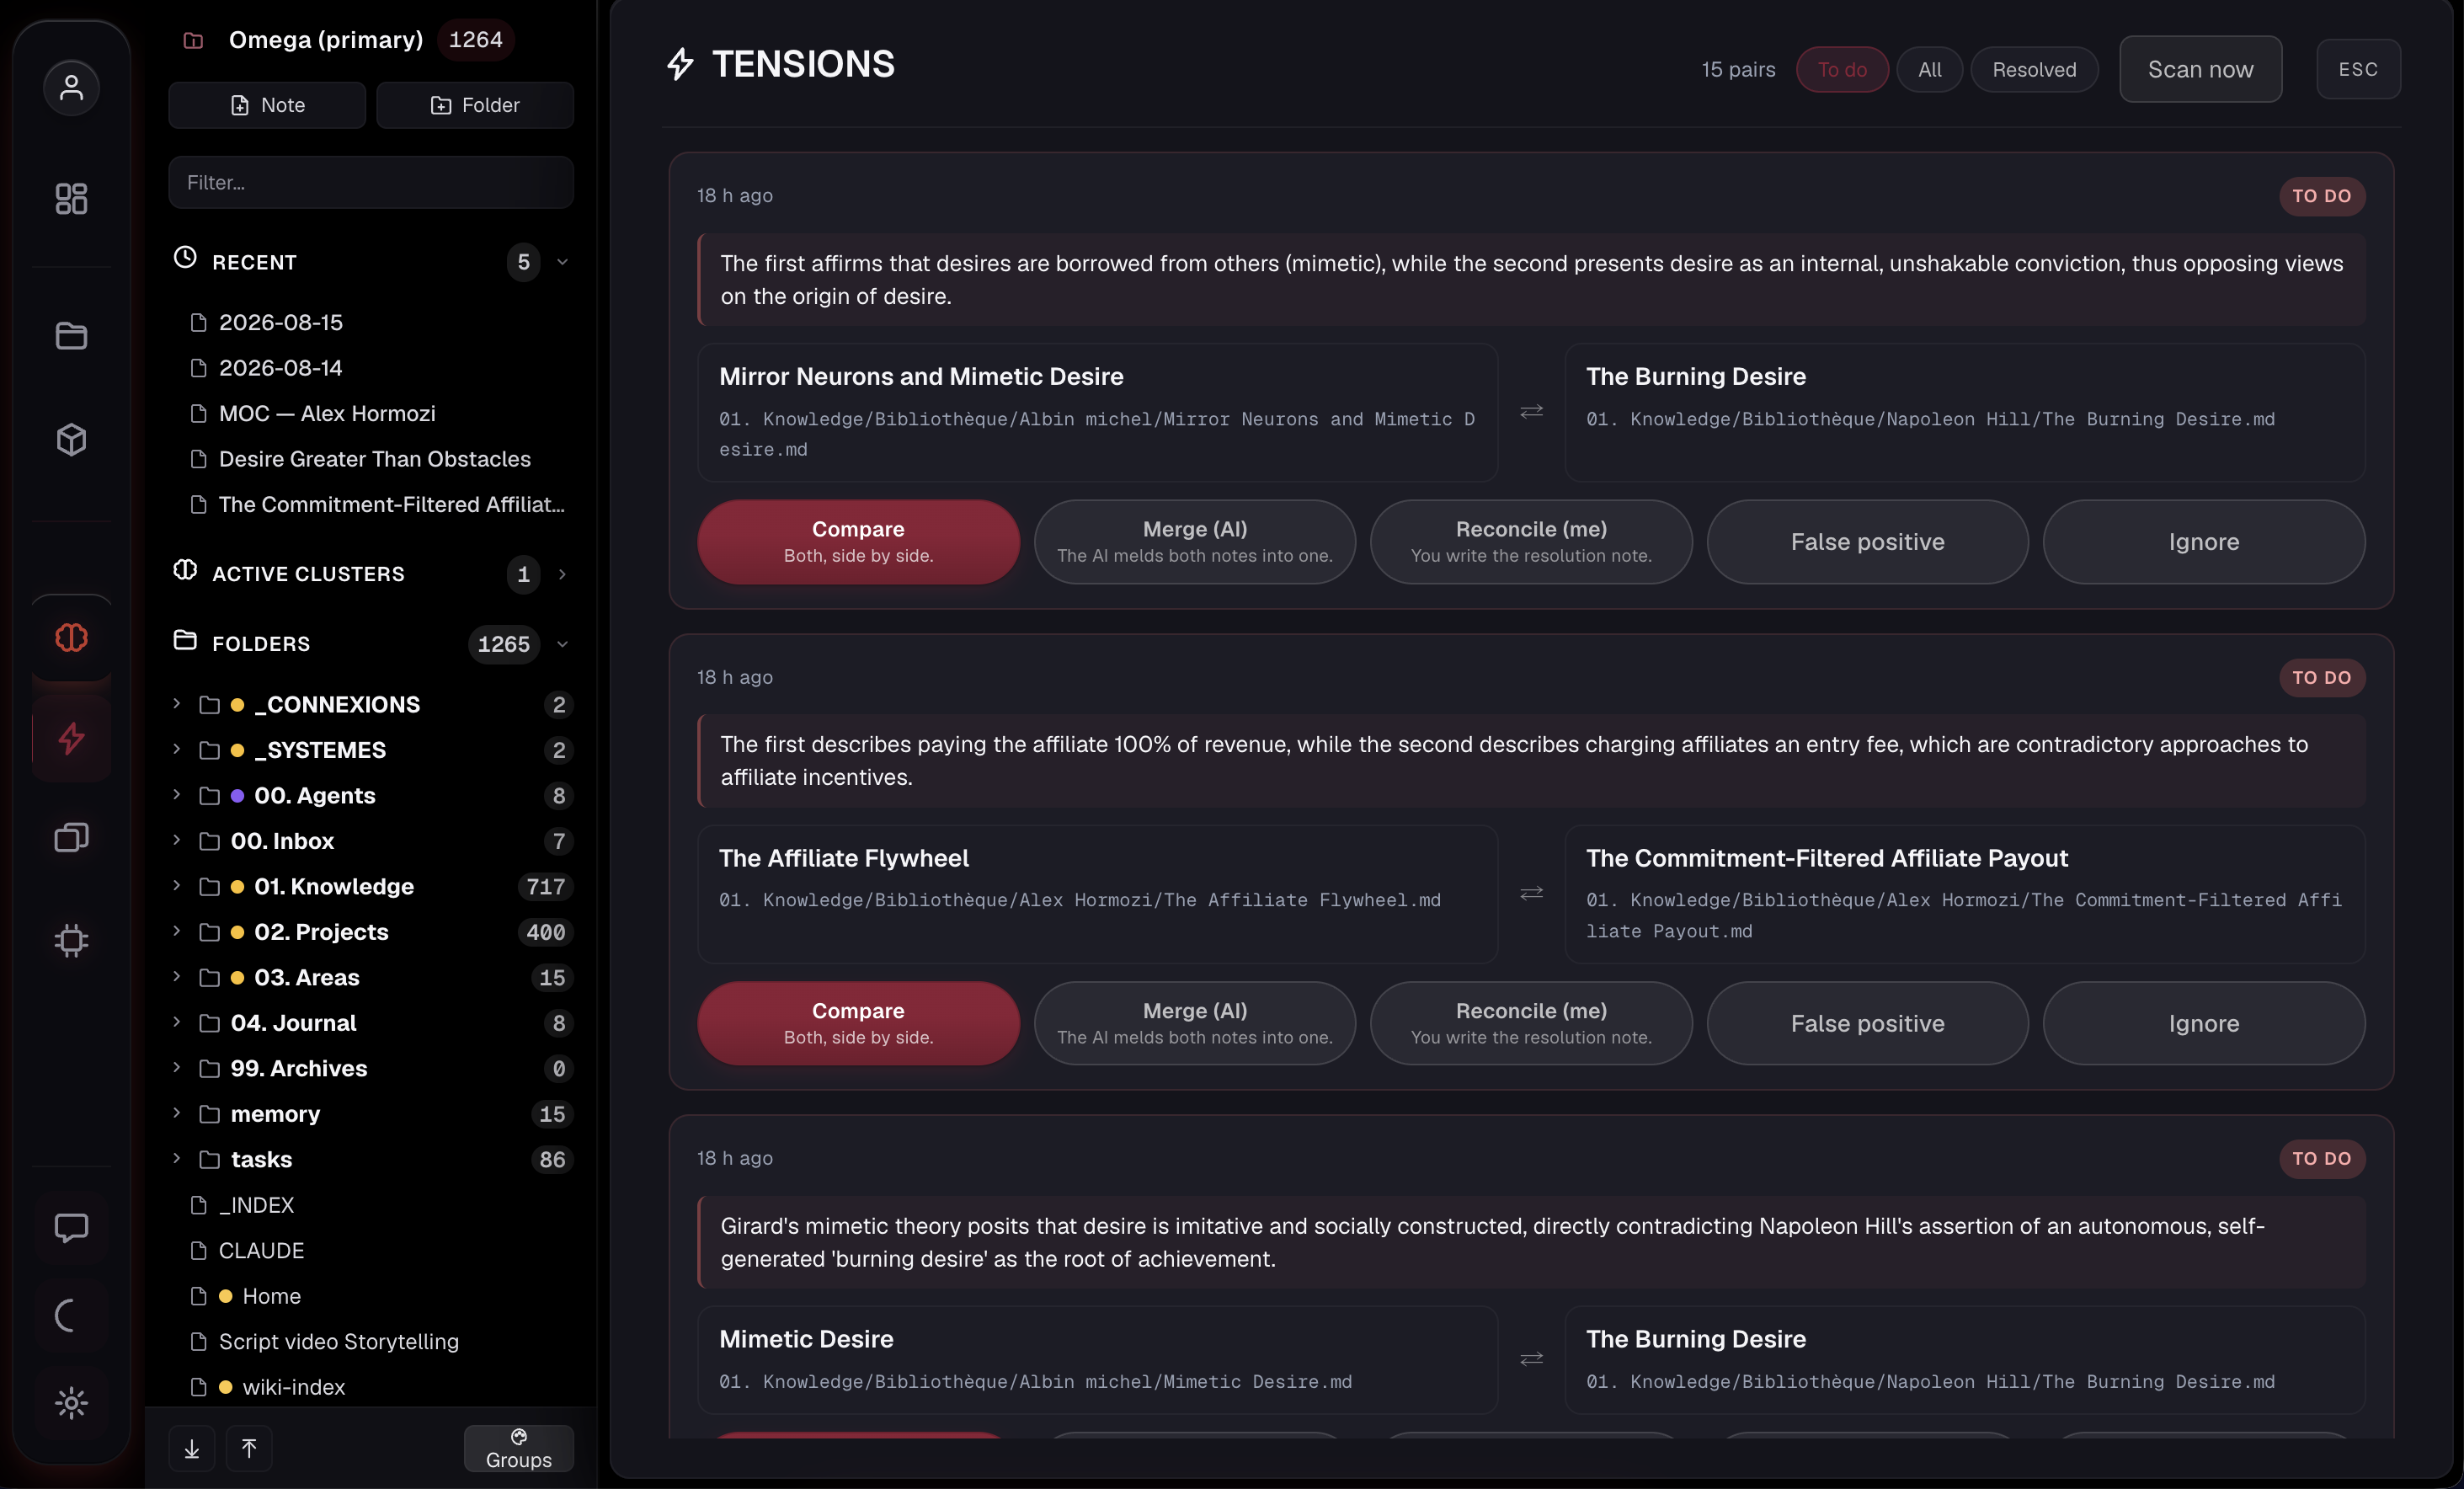Open the 2026-08-15 recent note

pos(281,322)
